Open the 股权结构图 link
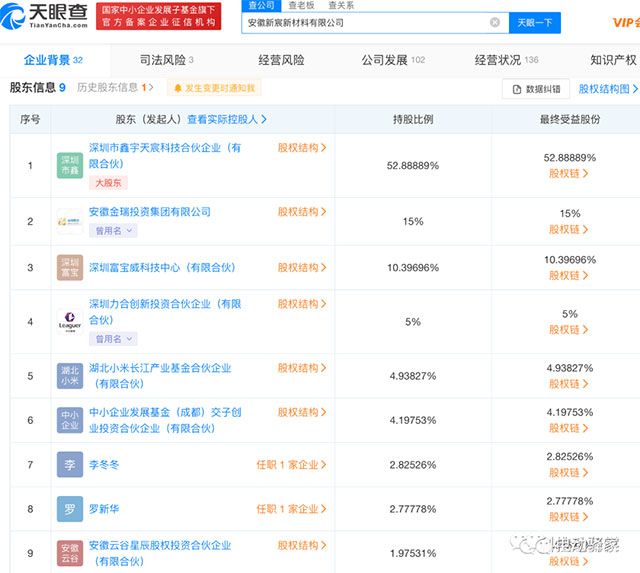Viewport: 640px width, 573px height. 608,89
